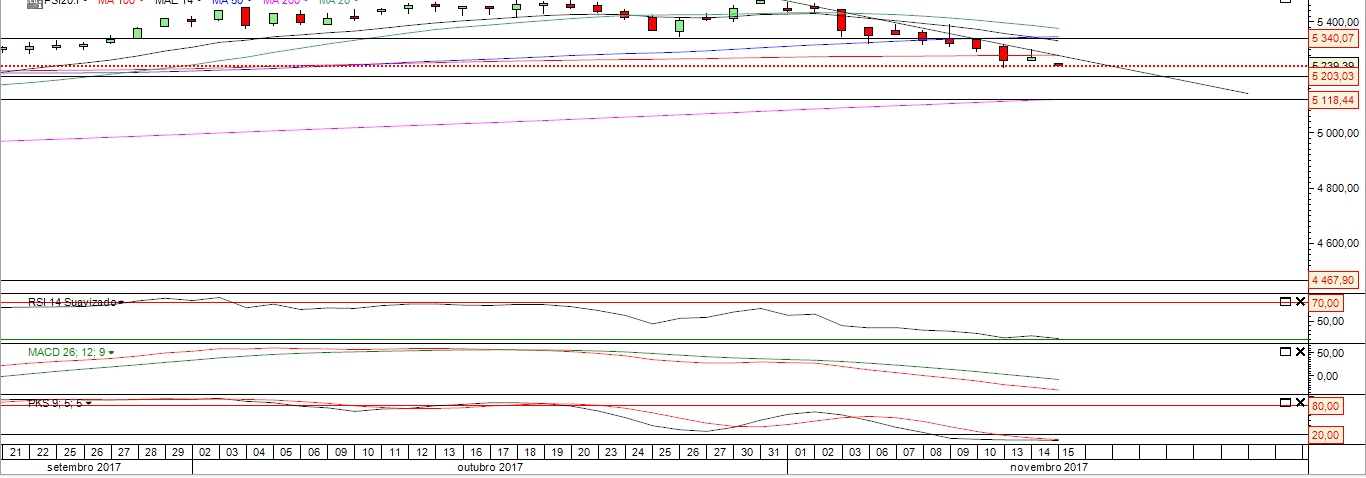
Task: Click date 29 on the time axis
Action: click(176, 453)
